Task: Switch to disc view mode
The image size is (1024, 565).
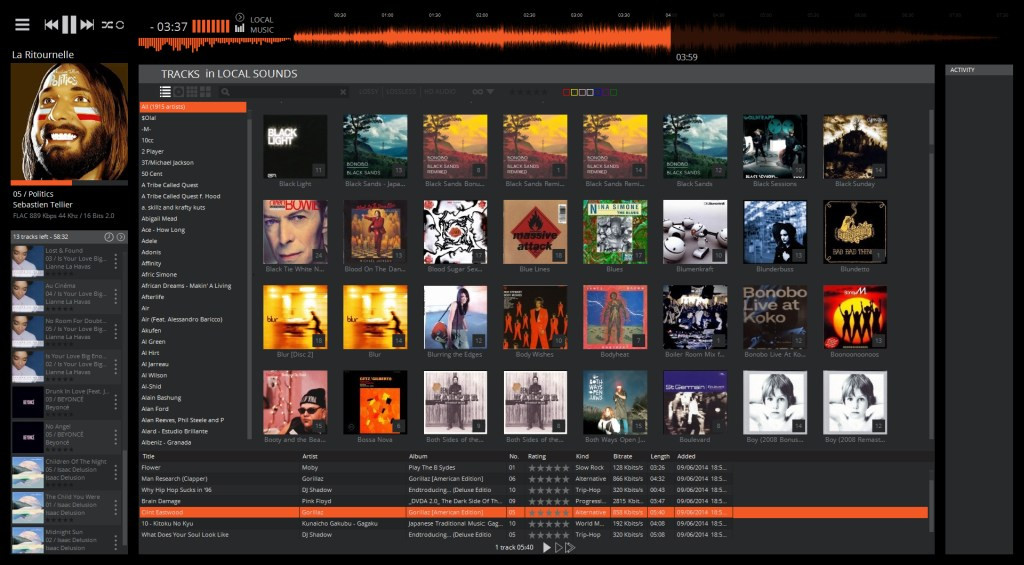Action: [178, 92]
